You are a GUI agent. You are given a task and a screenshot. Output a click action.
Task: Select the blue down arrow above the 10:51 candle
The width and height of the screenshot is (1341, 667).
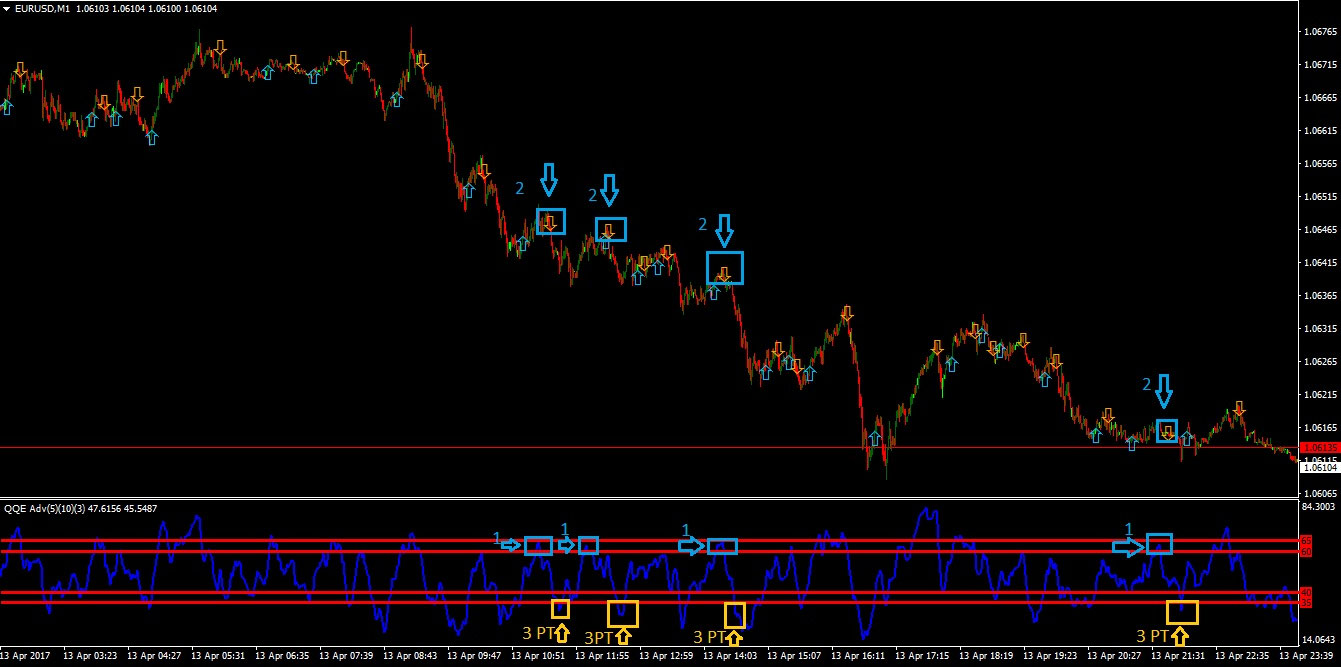pos(548,180)
